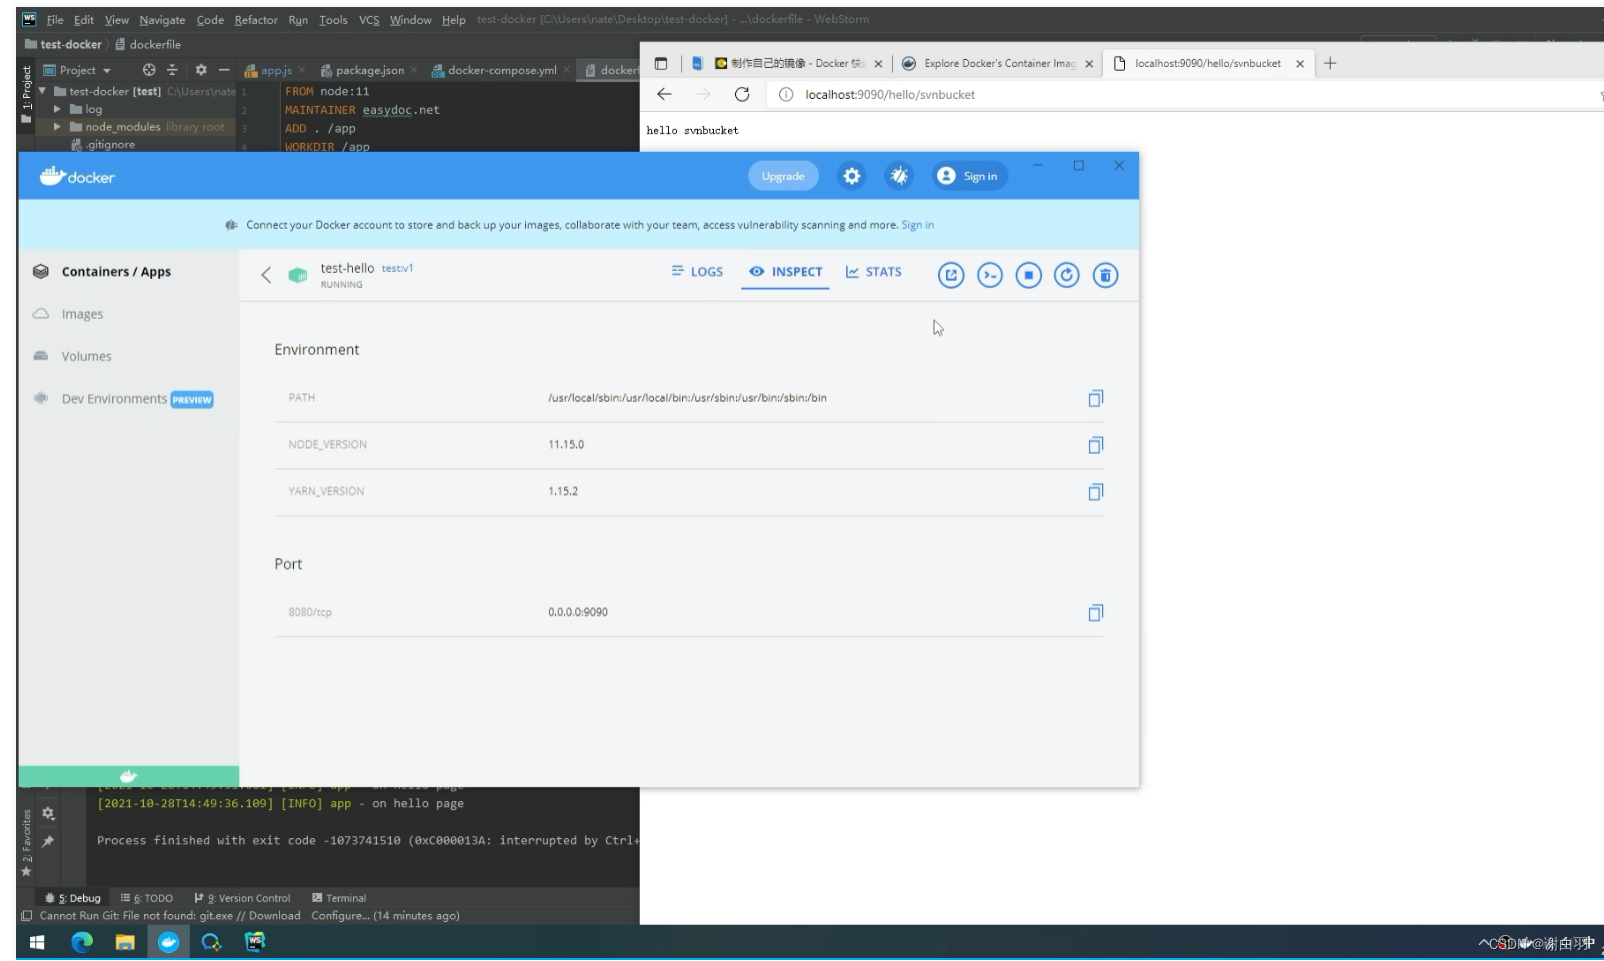
Task: Open the Refactor menu in WebStorm
Action: point(256,19)
